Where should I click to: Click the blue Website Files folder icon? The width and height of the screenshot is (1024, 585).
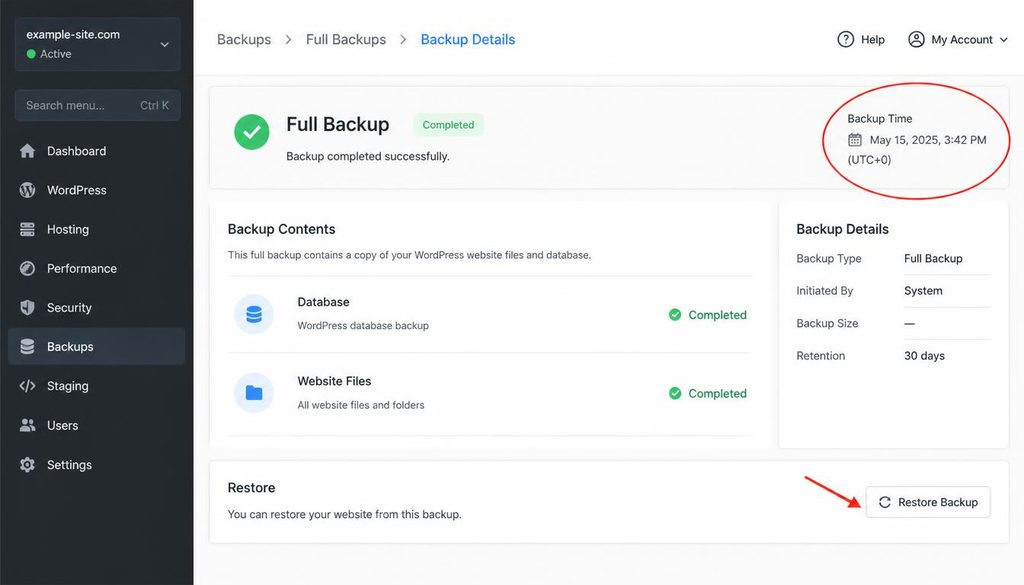[254, 392]
